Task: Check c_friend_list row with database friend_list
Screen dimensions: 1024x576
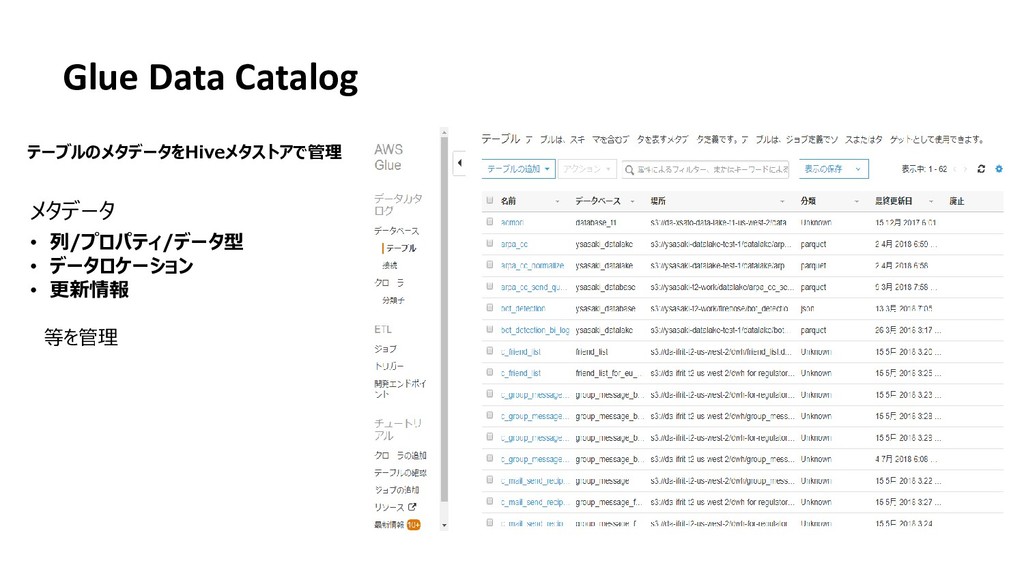Action: coord(490,351)
